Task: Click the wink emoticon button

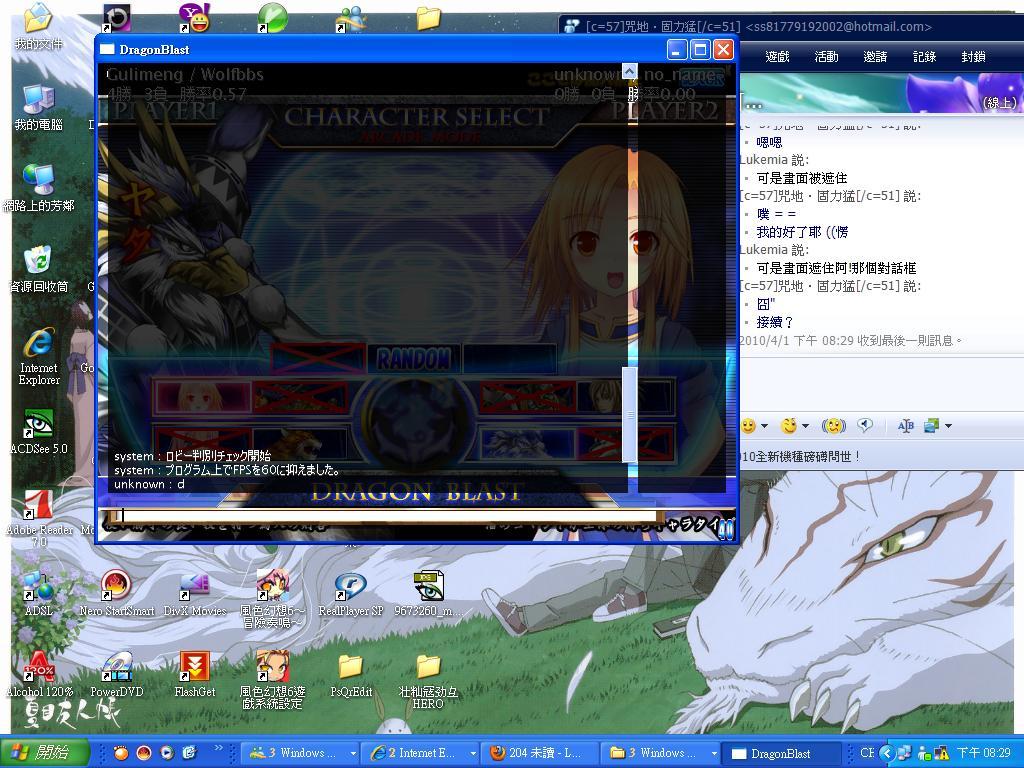Action: tap(789, 426)
